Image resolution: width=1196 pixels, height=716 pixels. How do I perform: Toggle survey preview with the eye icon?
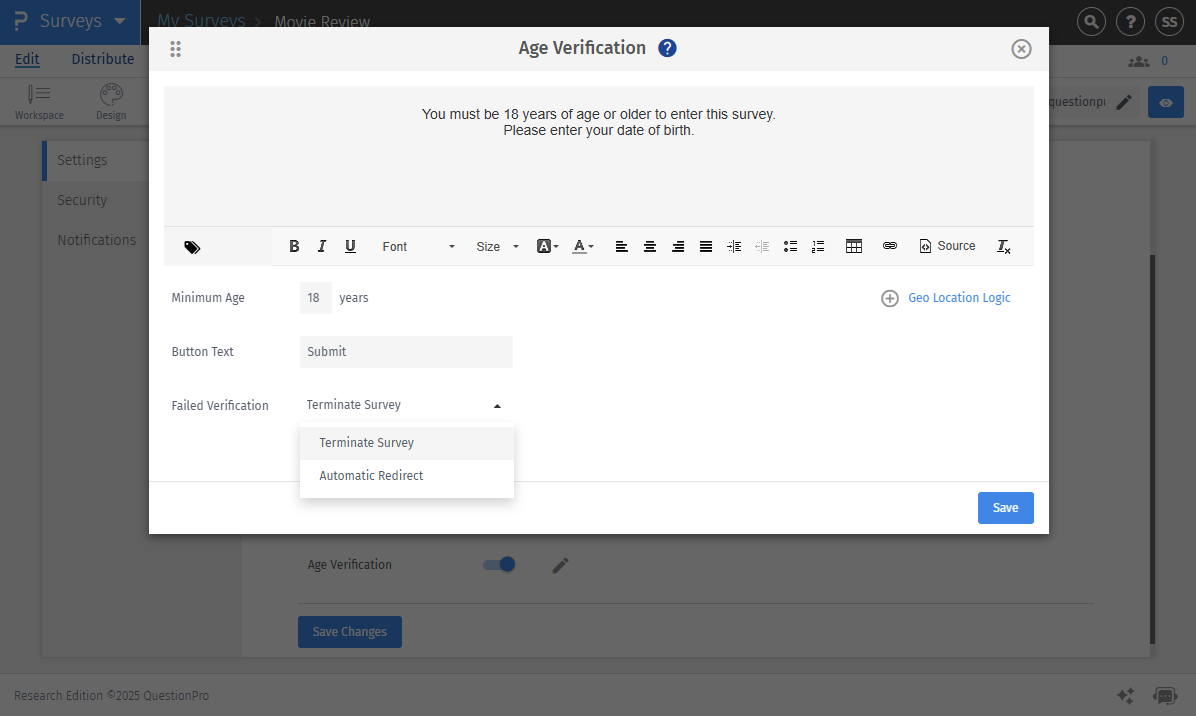pyautogui.click(x=1166, y=101)
